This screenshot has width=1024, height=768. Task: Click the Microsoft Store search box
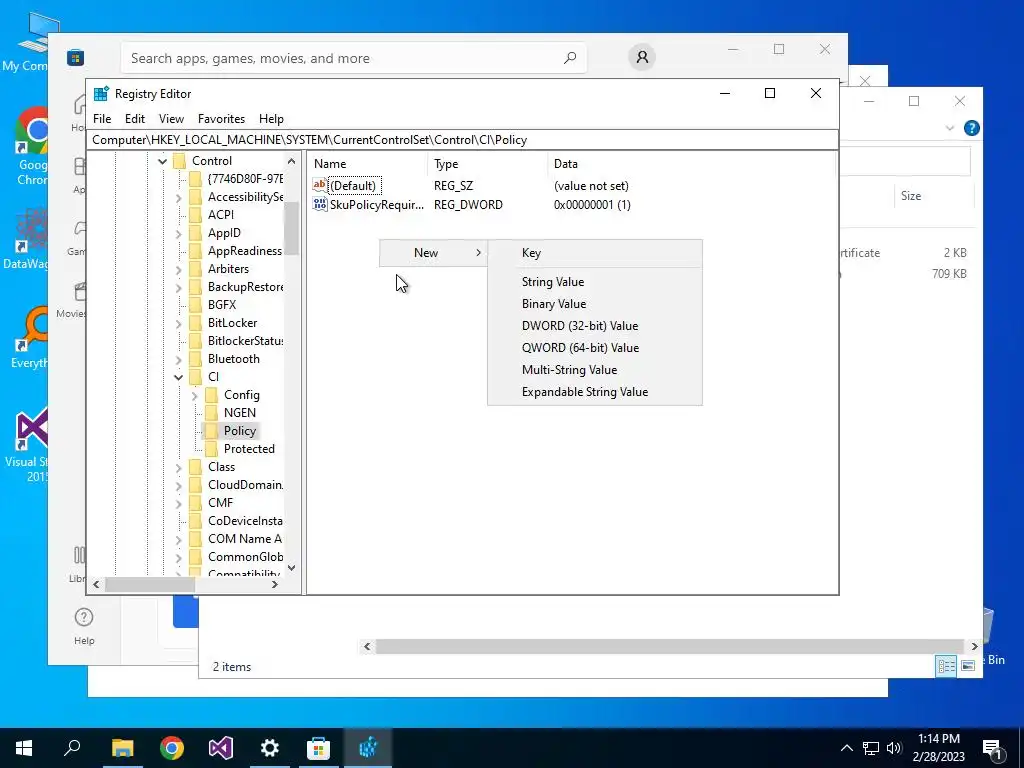[x=353, y=58]
